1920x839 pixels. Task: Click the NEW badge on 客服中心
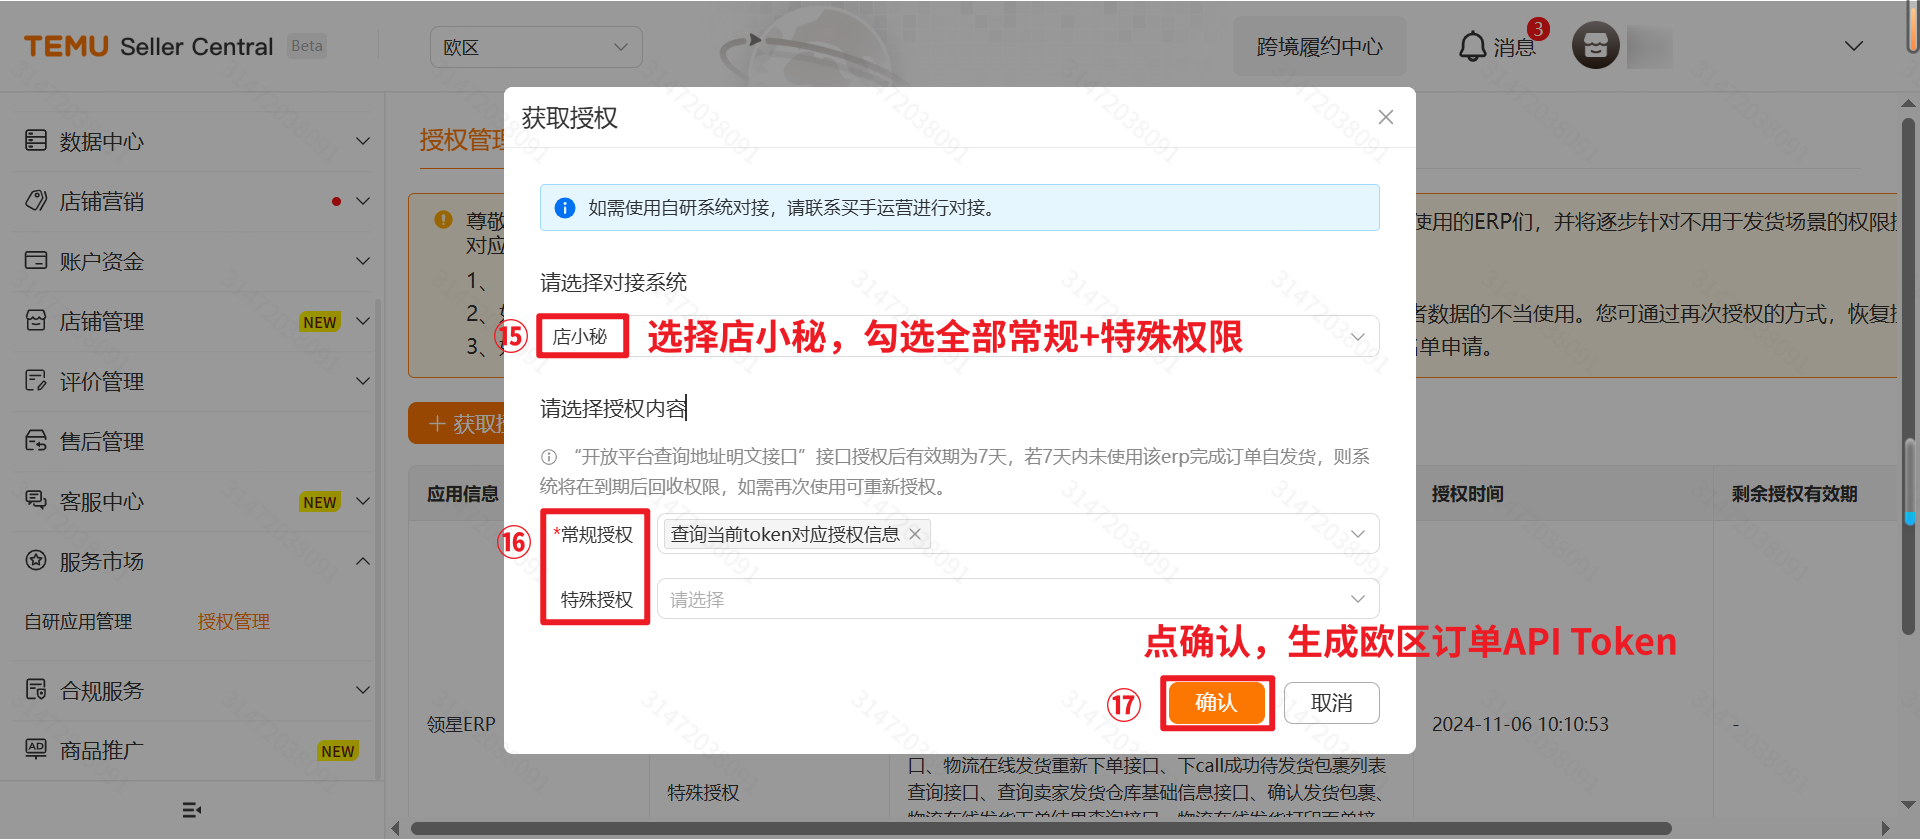pyautogui.click(x=320, y=502)
